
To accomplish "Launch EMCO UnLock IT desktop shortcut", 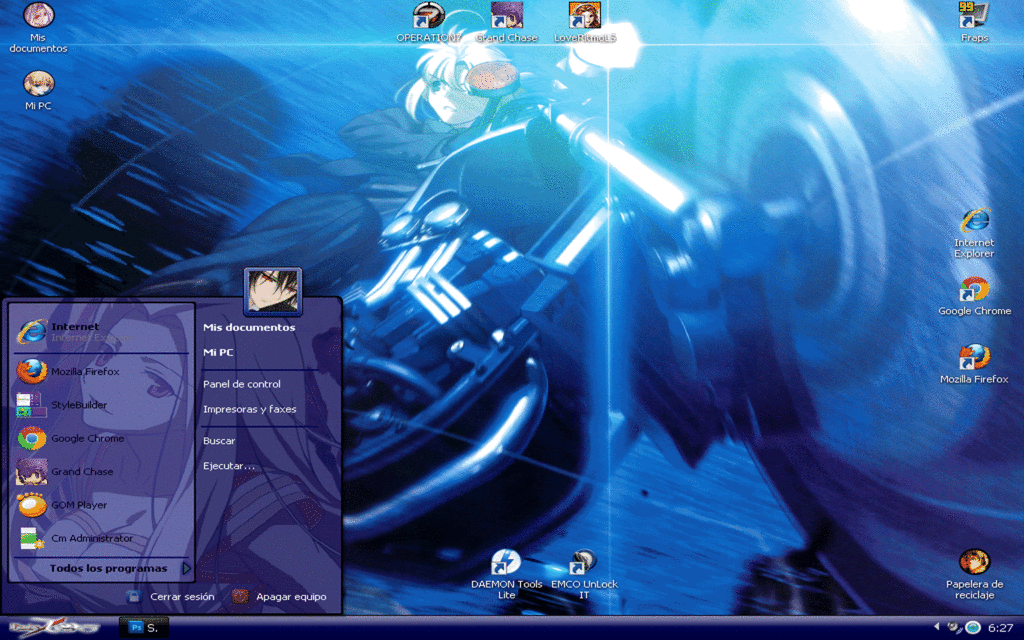I will coord(583,562).
